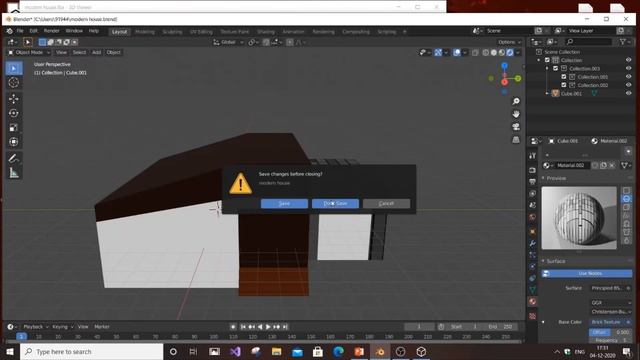Select the Select Box tool
The image size is (640, 360).
[13, 68]
